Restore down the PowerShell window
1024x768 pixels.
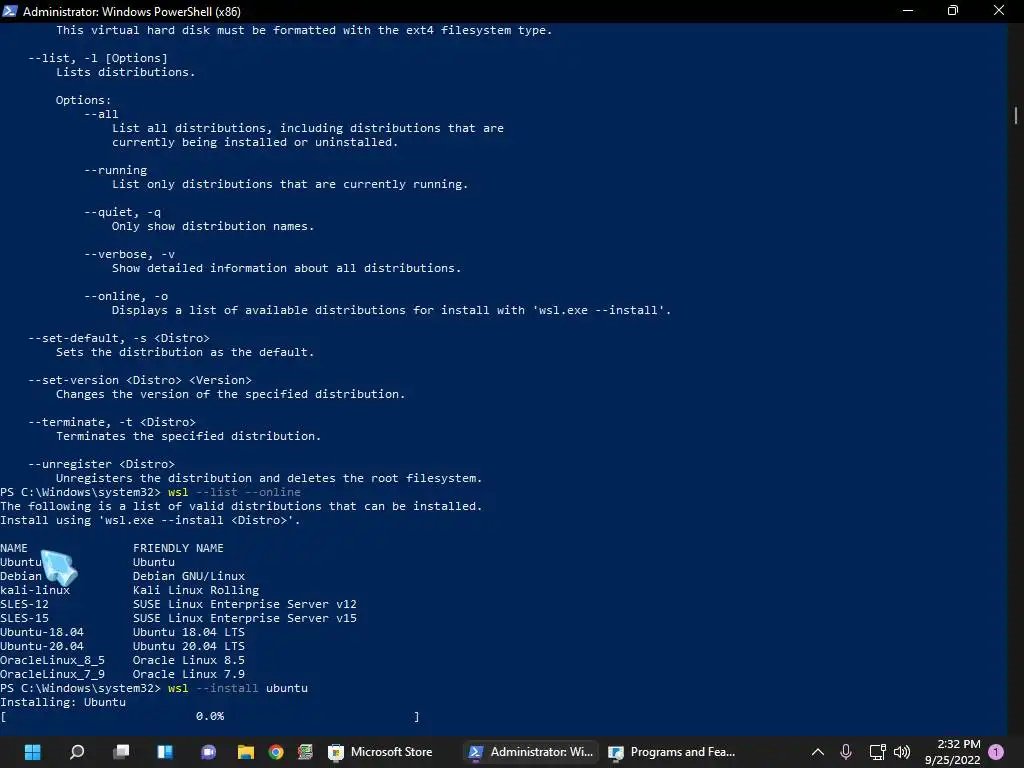(x=953, y=11)
